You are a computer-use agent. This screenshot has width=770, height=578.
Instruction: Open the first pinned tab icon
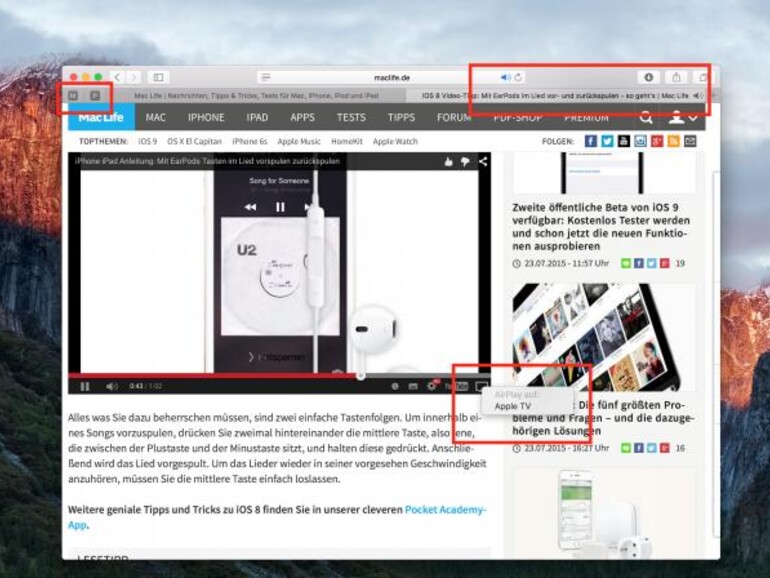73,95
